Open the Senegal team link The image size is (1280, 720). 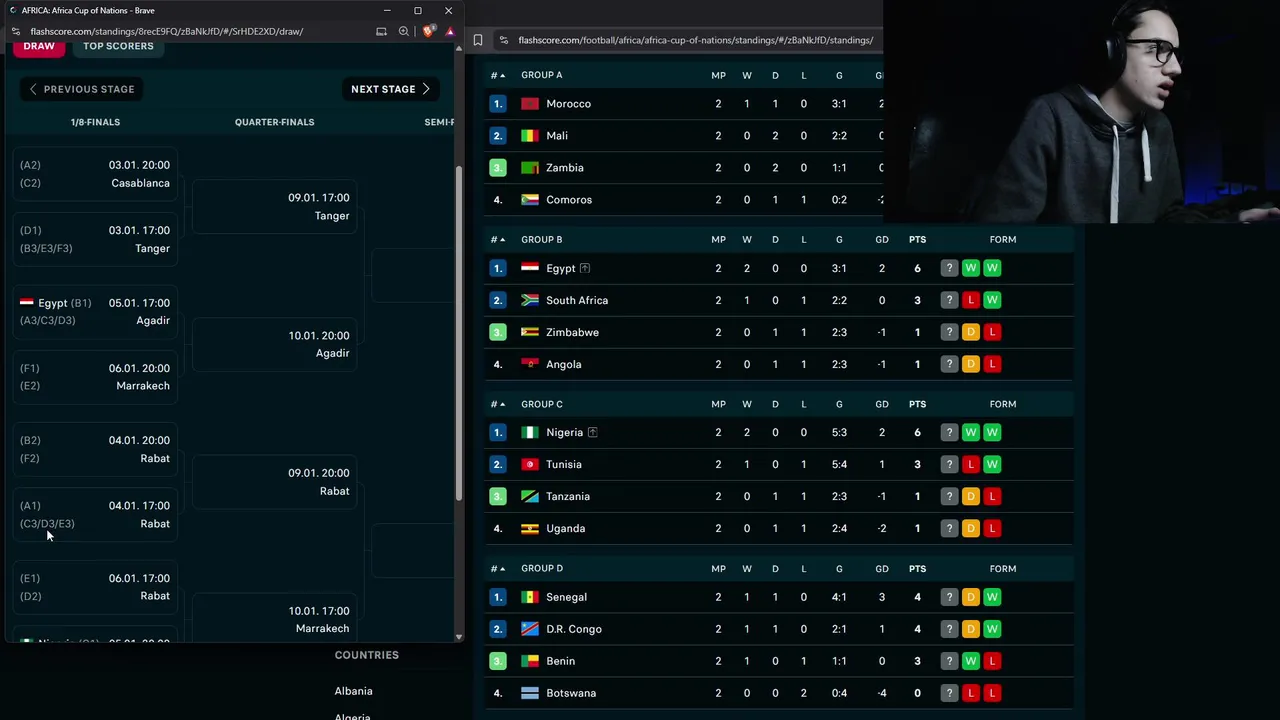[x=566, y=597]
